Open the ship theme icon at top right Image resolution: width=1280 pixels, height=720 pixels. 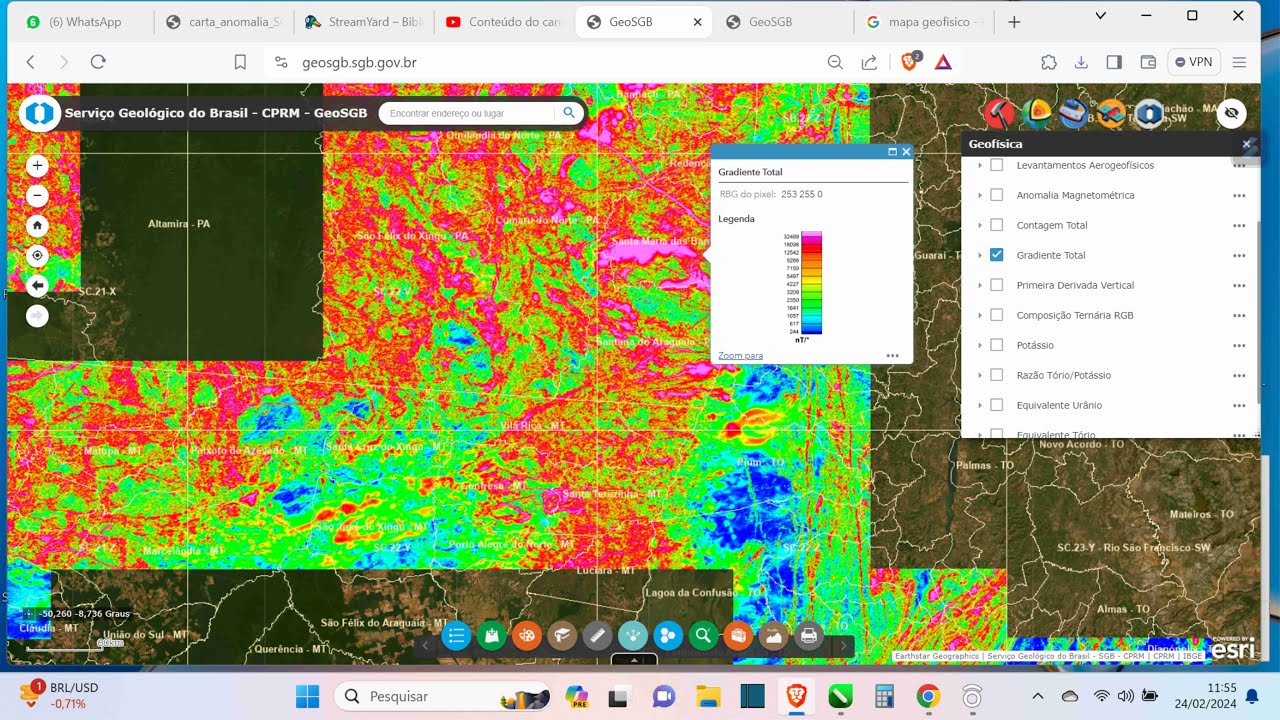pyautogui.click(x=1073, y=113)
